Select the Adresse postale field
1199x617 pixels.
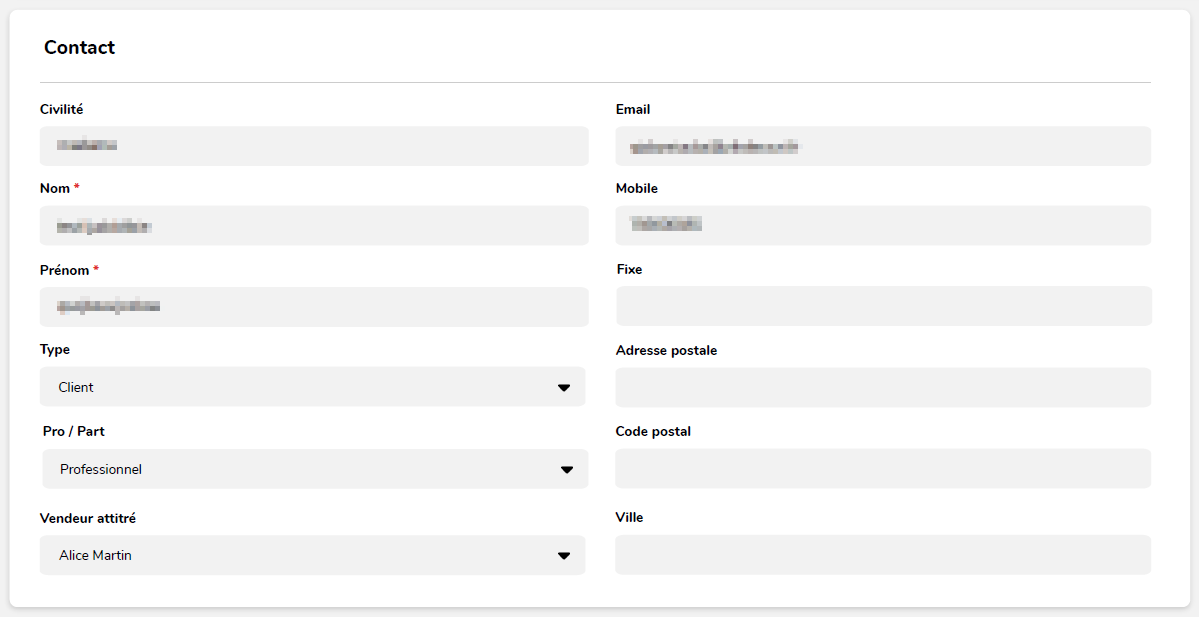(x=883, y=387)
